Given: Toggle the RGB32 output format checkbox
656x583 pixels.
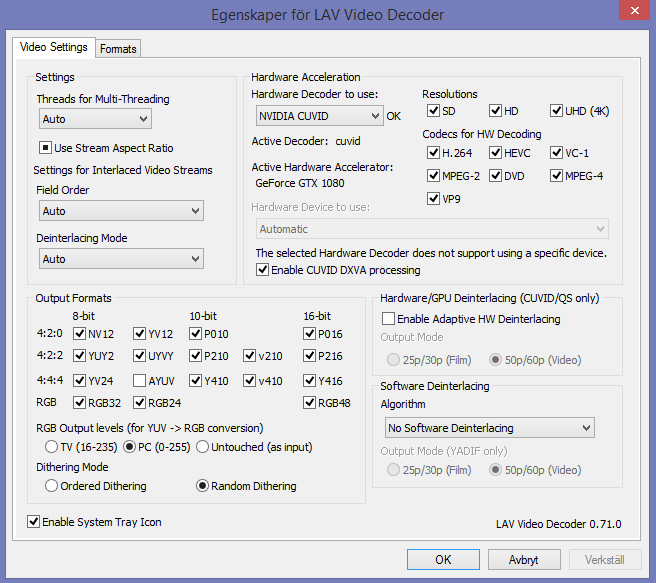Looking at the screenshot, I should [x=79, y=403].
